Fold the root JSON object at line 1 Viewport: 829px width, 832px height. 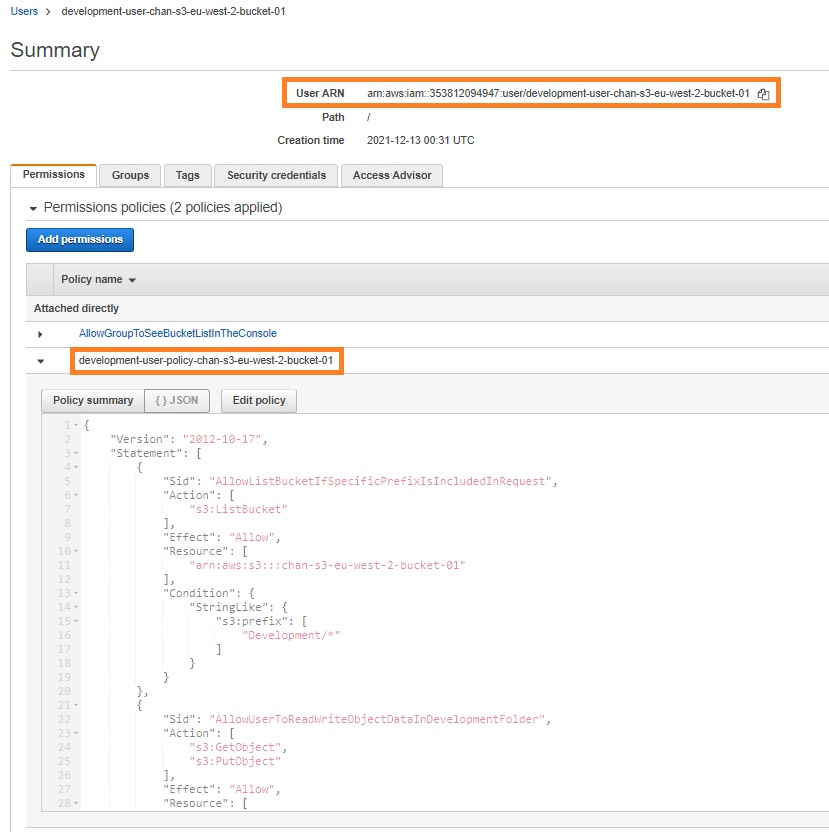(x=75, y=426)
